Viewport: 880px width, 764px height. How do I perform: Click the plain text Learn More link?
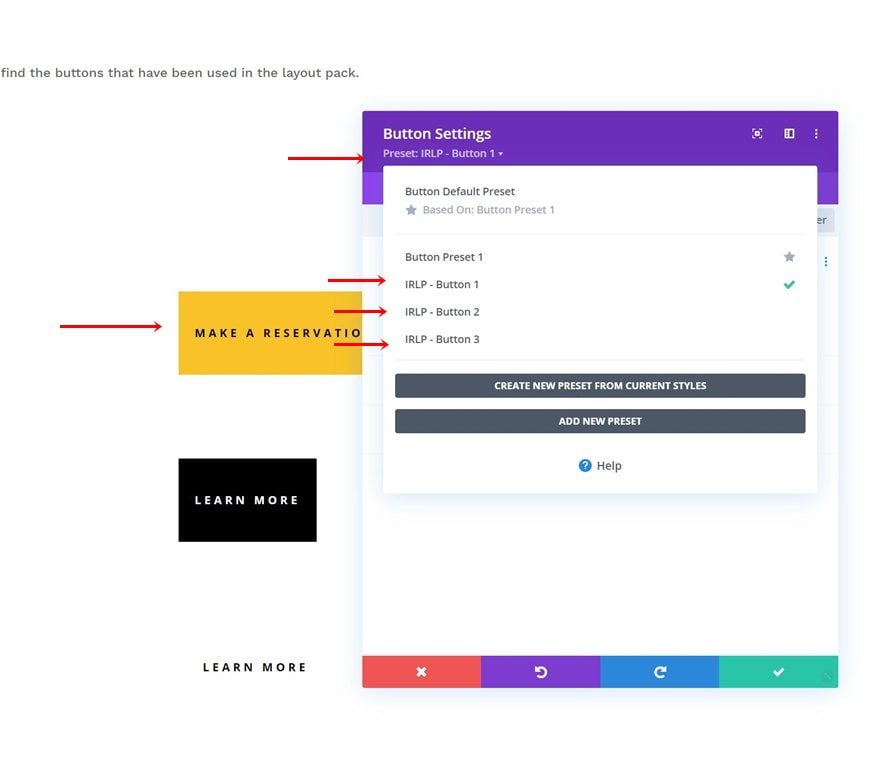(254, 667)
